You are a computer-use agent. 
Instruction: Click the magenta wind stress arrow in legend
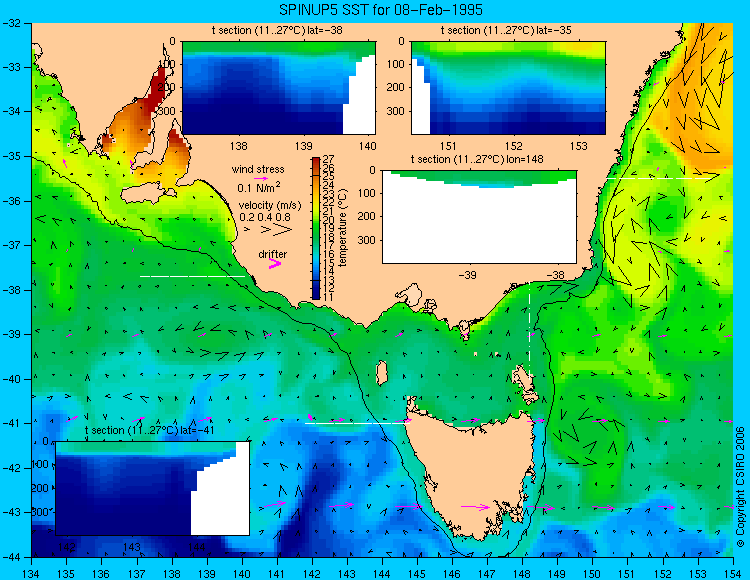(261, 178)
